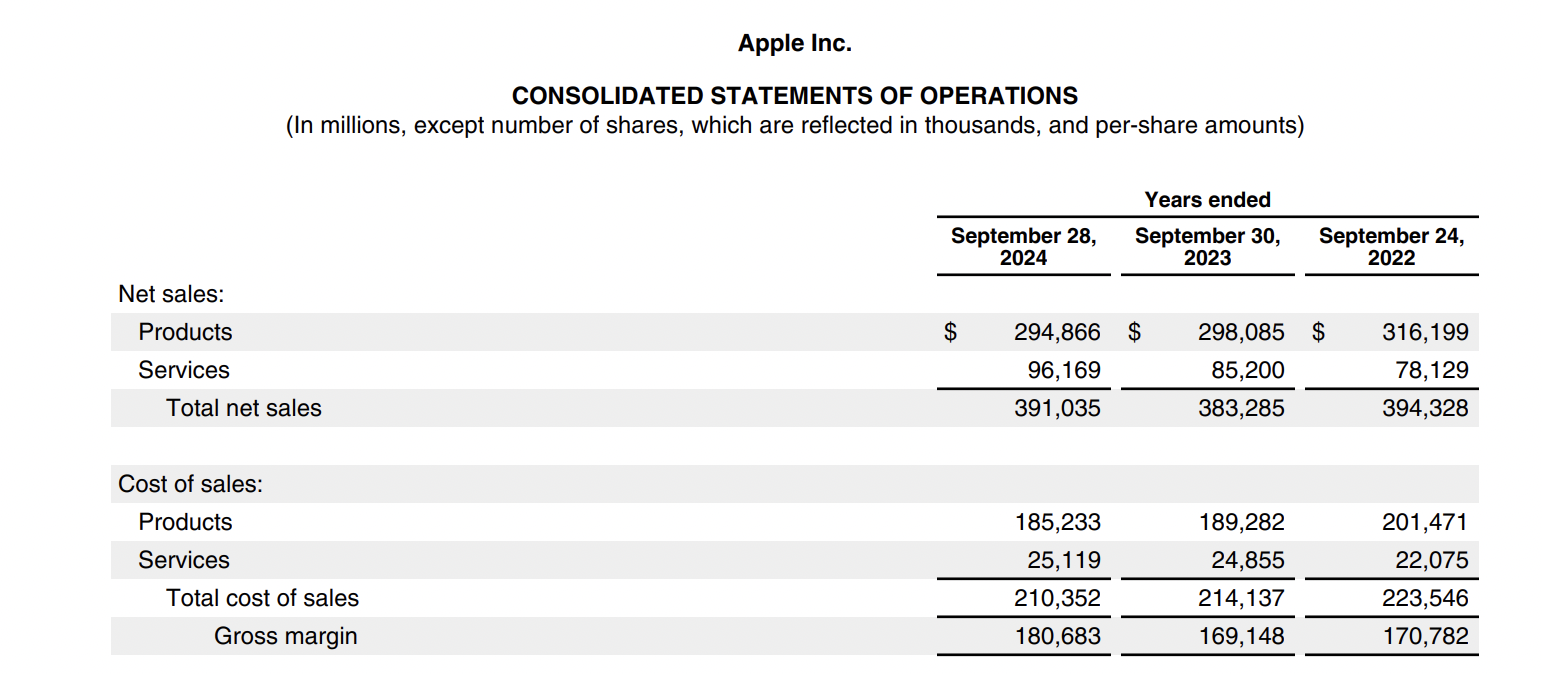Image resolution: width=1542 pixels, height=674 pixels.
Task: Click the Apple Inc. title heading
Action: click(794, 43)
